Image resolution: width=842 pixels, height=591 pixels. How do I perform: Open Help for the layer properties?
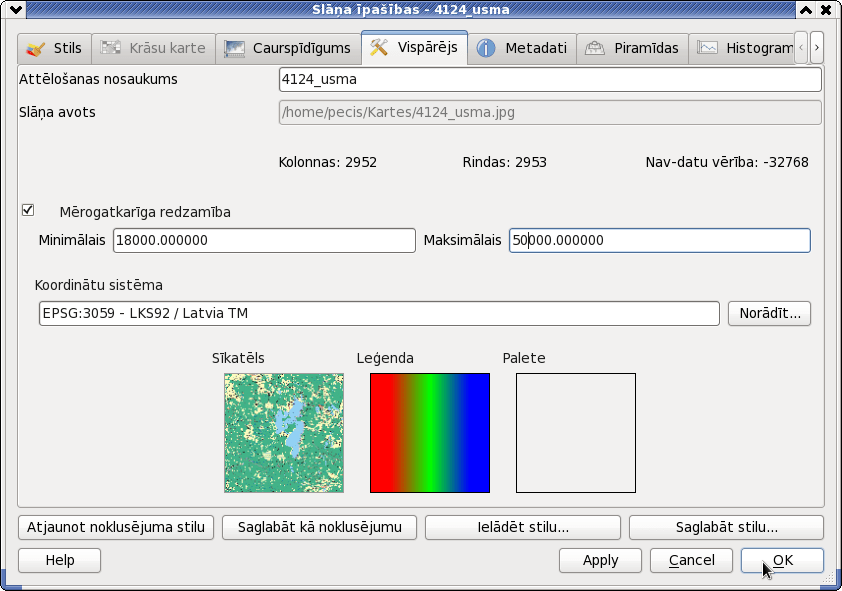pyautogui.click(x=60, y=560)
